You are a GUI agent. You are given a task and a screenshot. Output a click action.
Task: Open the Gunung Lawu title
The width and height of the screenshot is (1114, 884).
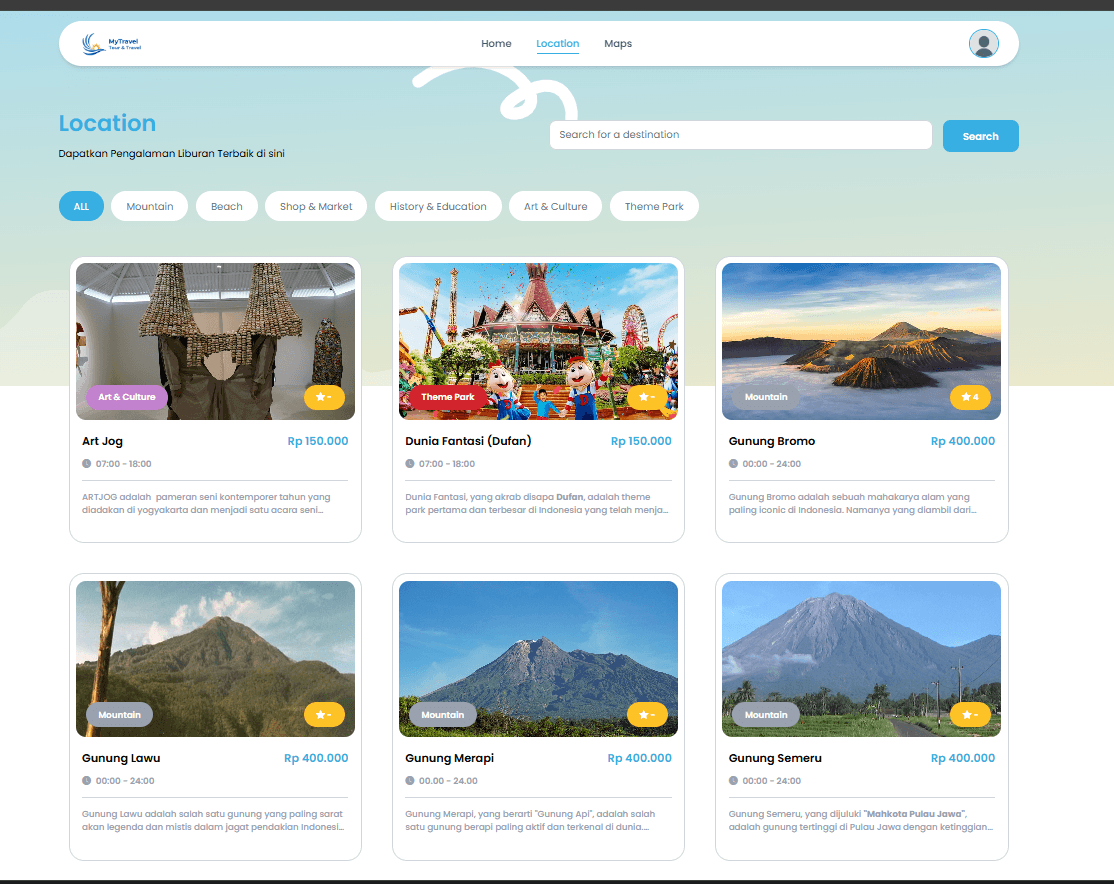click(x=121, y=758)
